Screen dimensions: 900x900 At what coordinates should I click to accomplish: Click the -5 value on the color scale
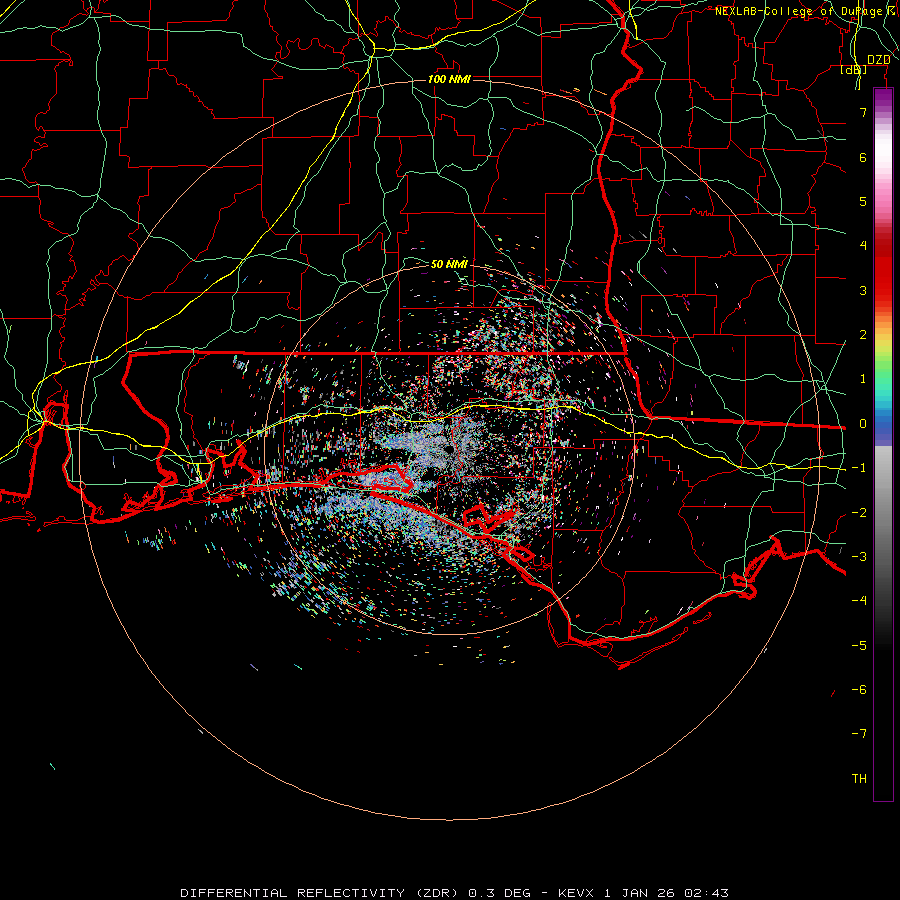coord(859,646)
